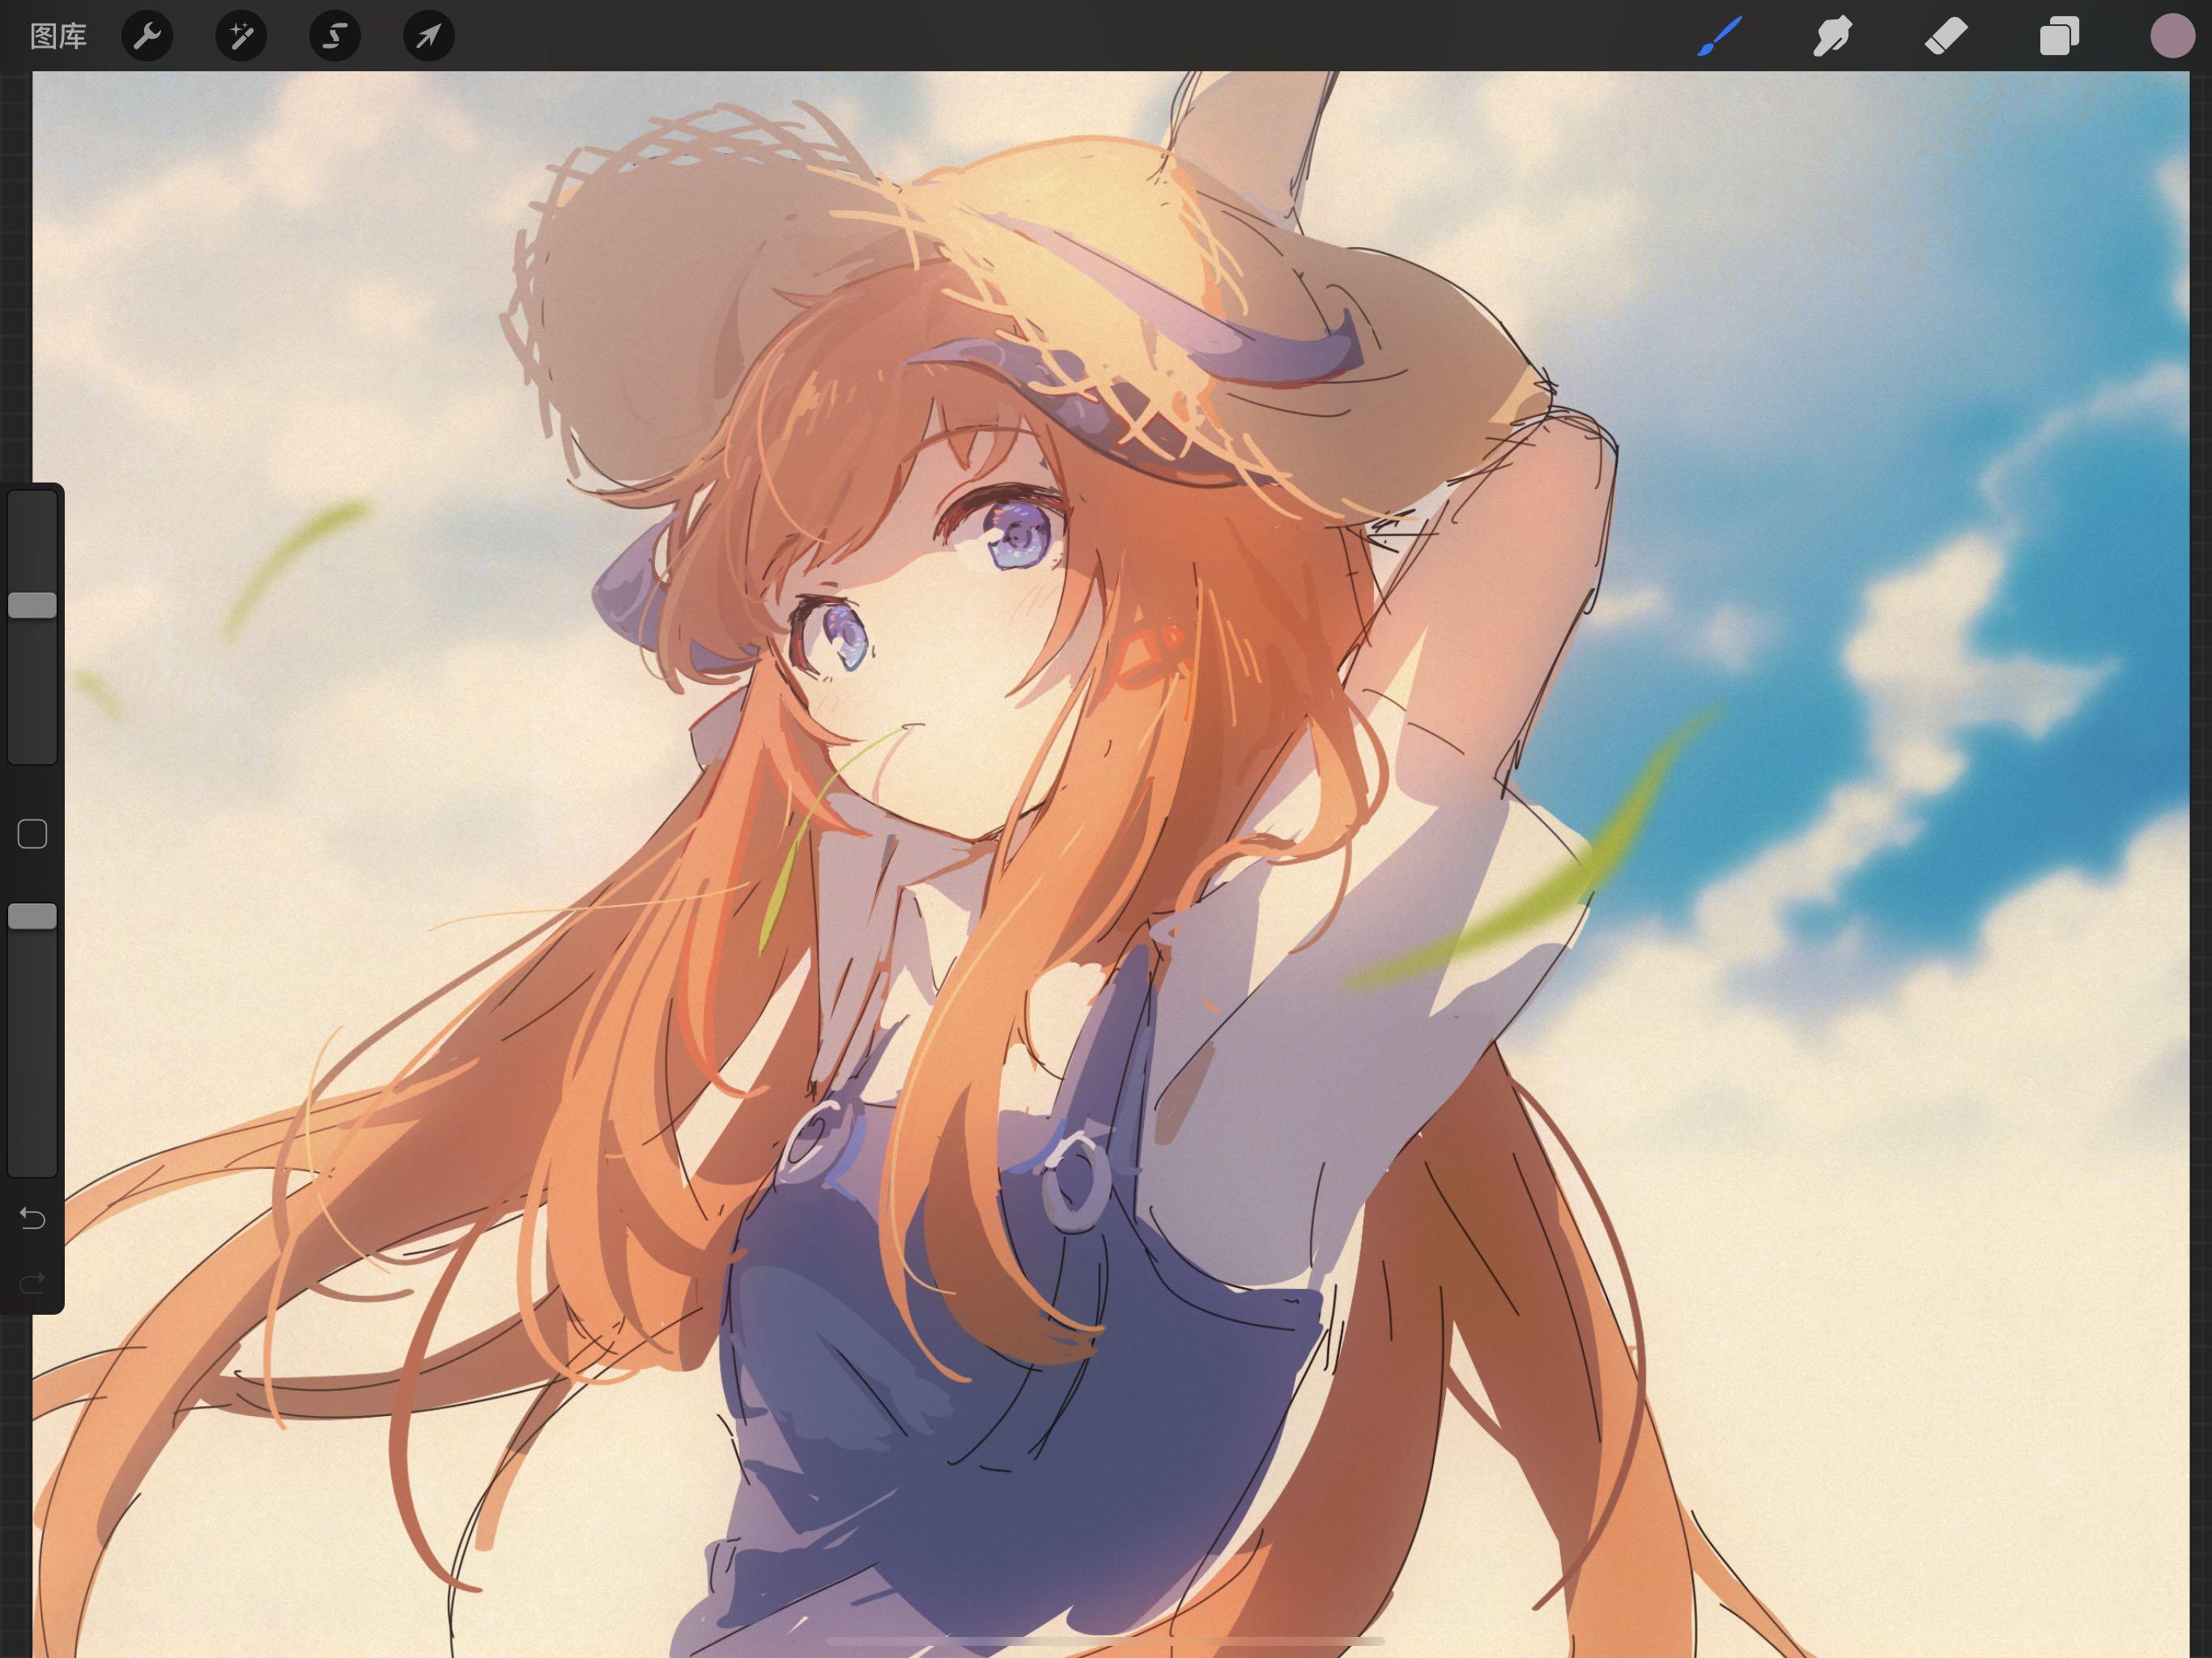The width and height of the screenshot is (2212, 1658).
Task: Select the Eraser tool
Action: [x=1946, y=37]
